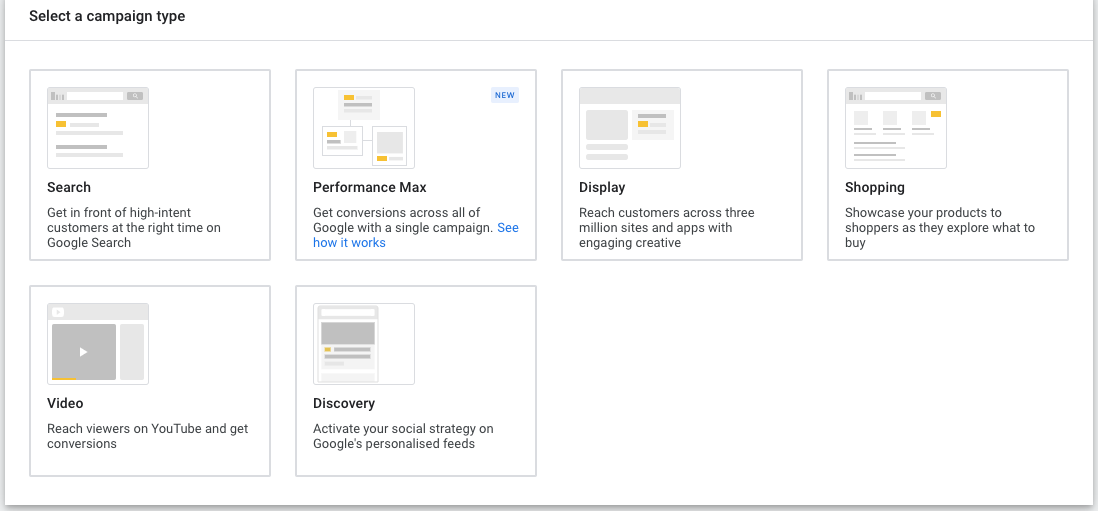1098x511 pixels.
Task: Select the Shopping campaign title
Action: click(x=875, y=187)
